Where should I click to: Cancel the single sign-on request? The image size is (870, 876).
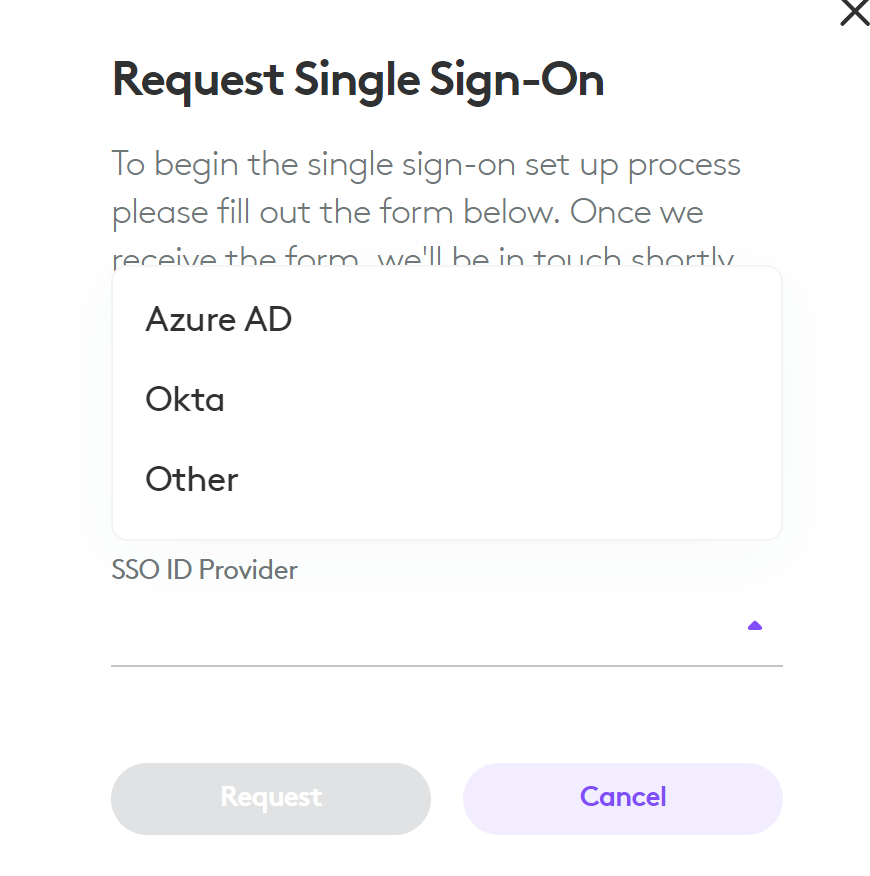pyautogui.click(x=622, y=797)
